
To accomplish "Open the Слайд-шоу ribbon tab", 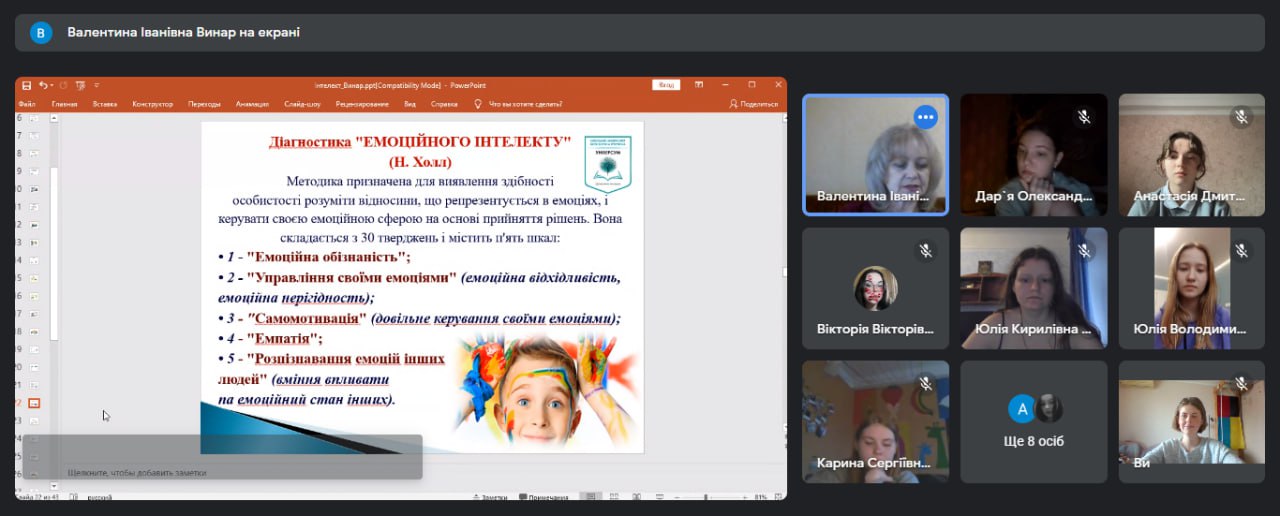I will [x=302, y=104].
